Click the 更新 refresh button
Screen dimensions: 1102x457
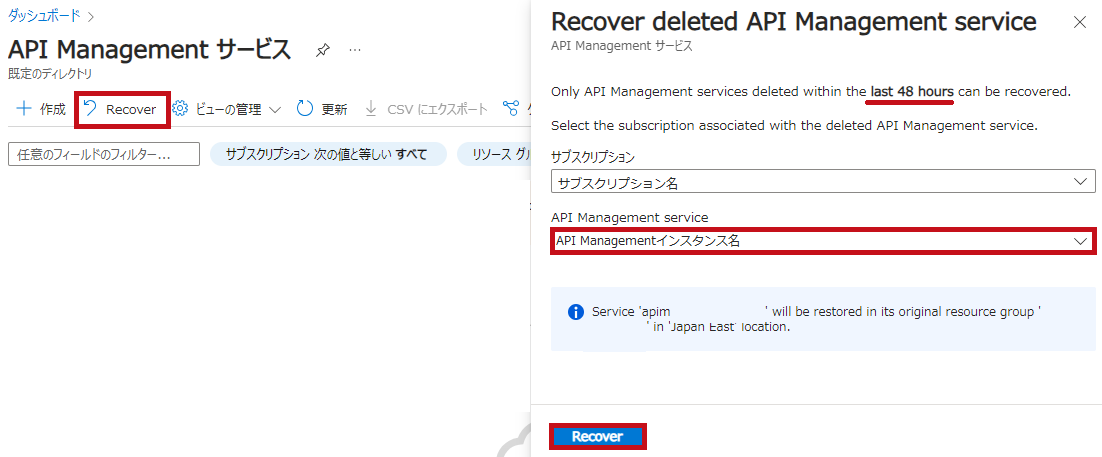point(322,110)
